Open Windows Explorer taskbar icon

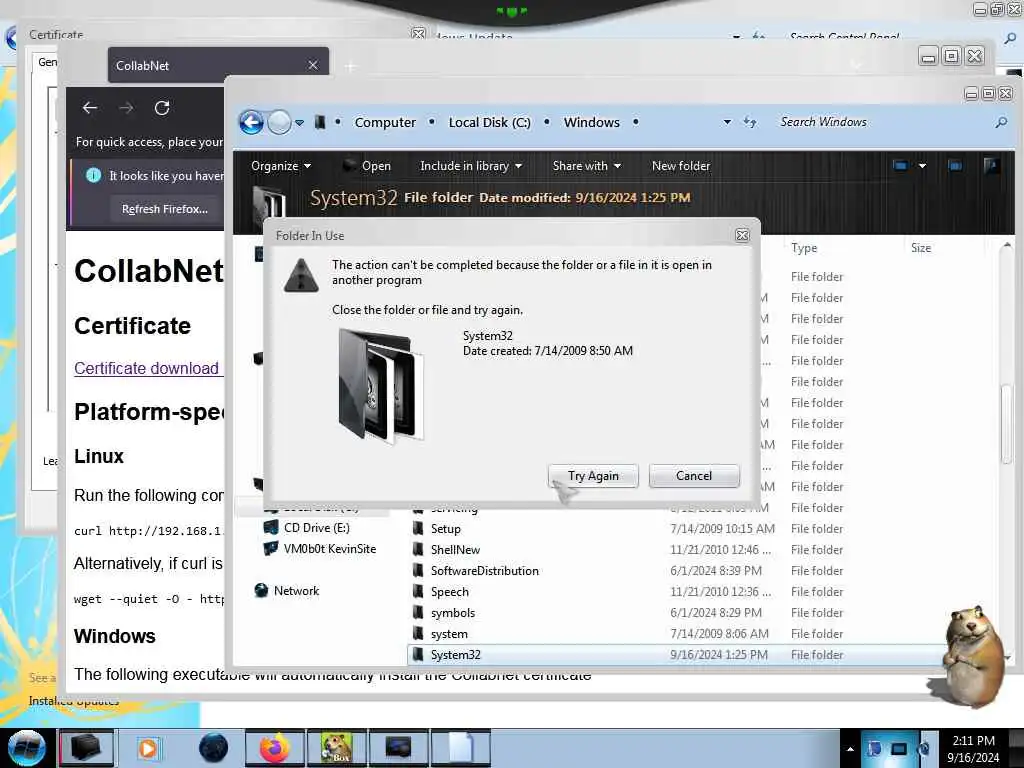coord(87,748)
